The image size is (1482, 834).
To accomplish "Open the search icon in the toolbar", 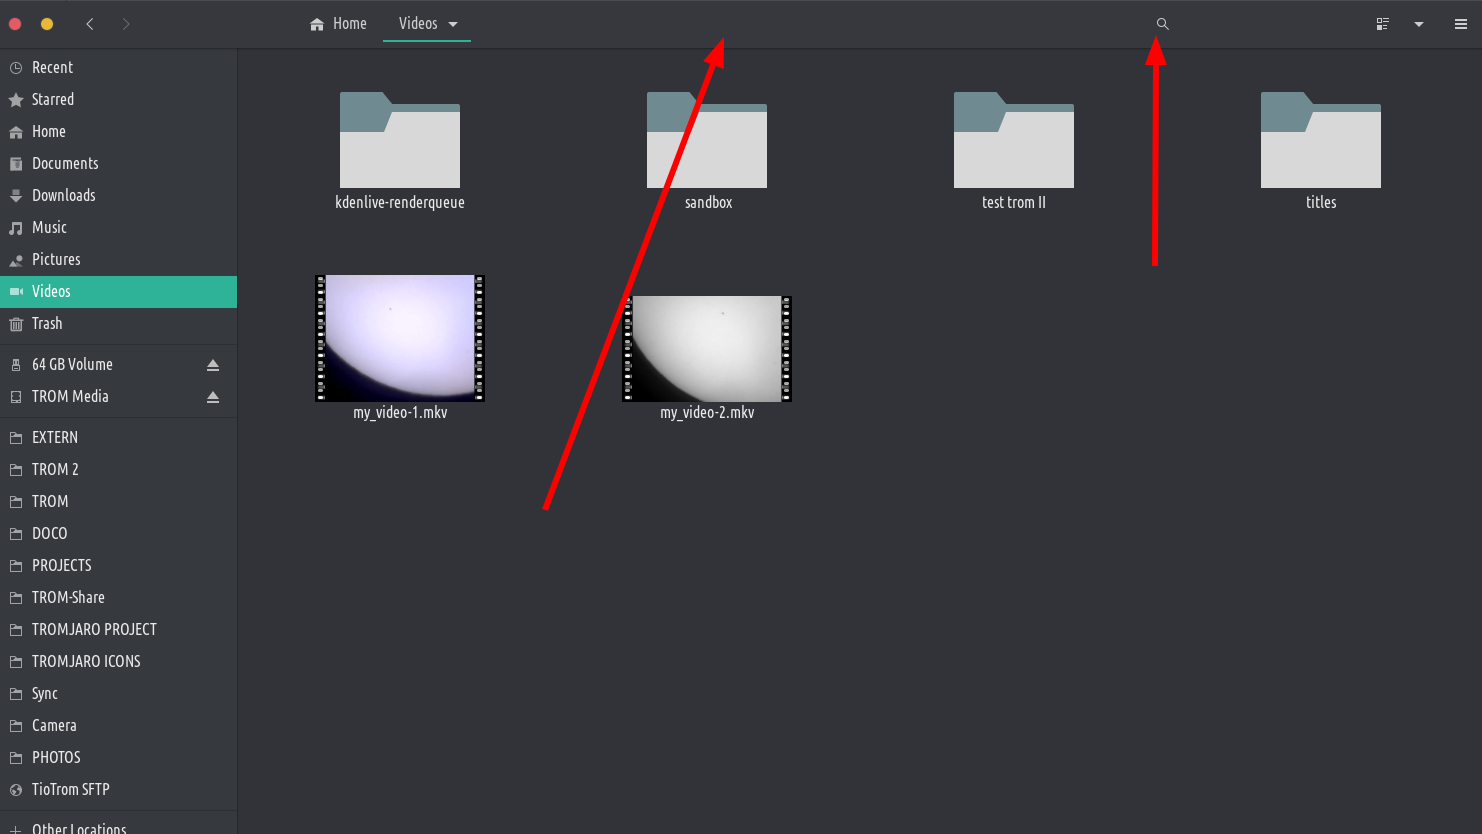I will (x=1162, y=23).
